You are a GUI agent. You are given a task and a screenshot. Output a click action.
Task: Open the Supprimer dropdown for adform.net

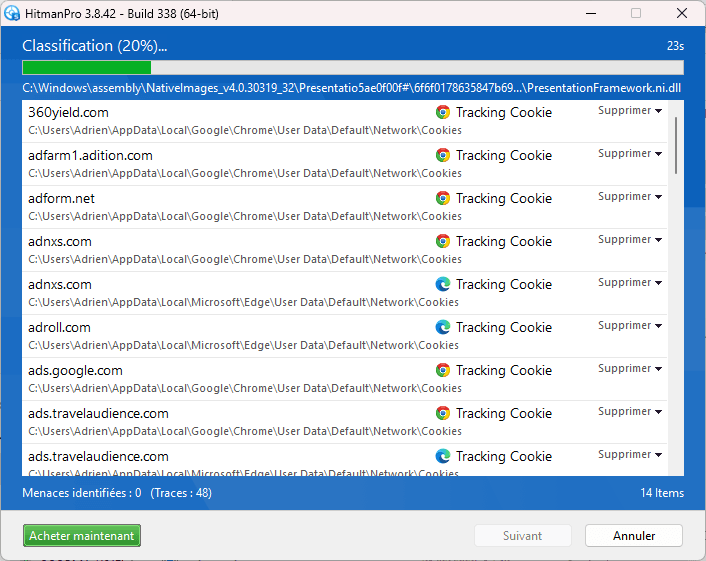point(629,197)
